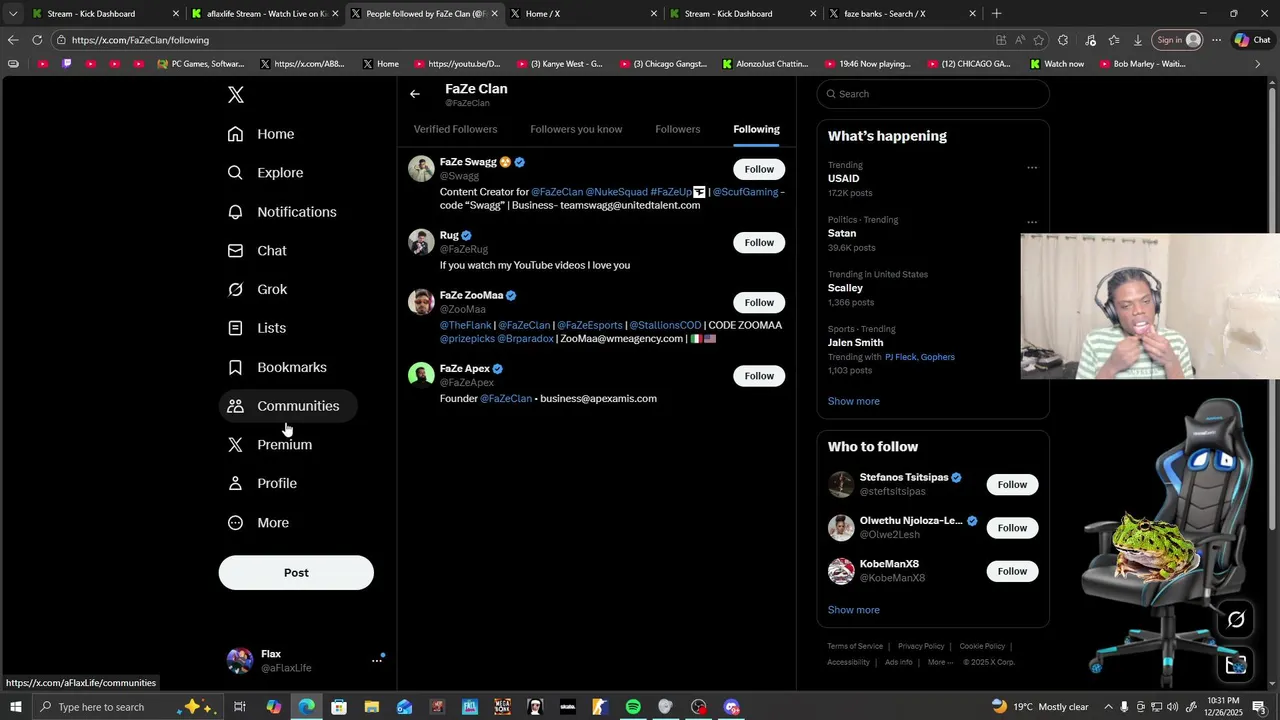This screenshot has width=1280, height=720.
Task: Follow Olwethu Njoloza-Le...
Action: click(1012, 528)
